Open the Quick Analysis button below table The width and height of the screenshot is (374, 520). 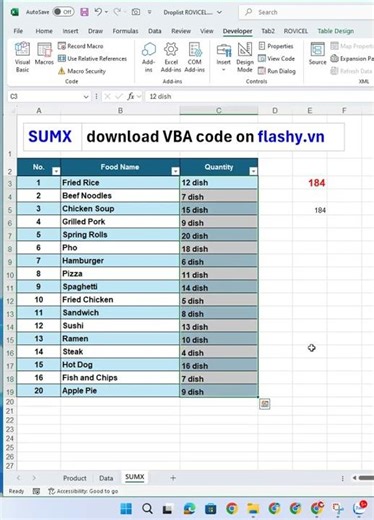265,404
